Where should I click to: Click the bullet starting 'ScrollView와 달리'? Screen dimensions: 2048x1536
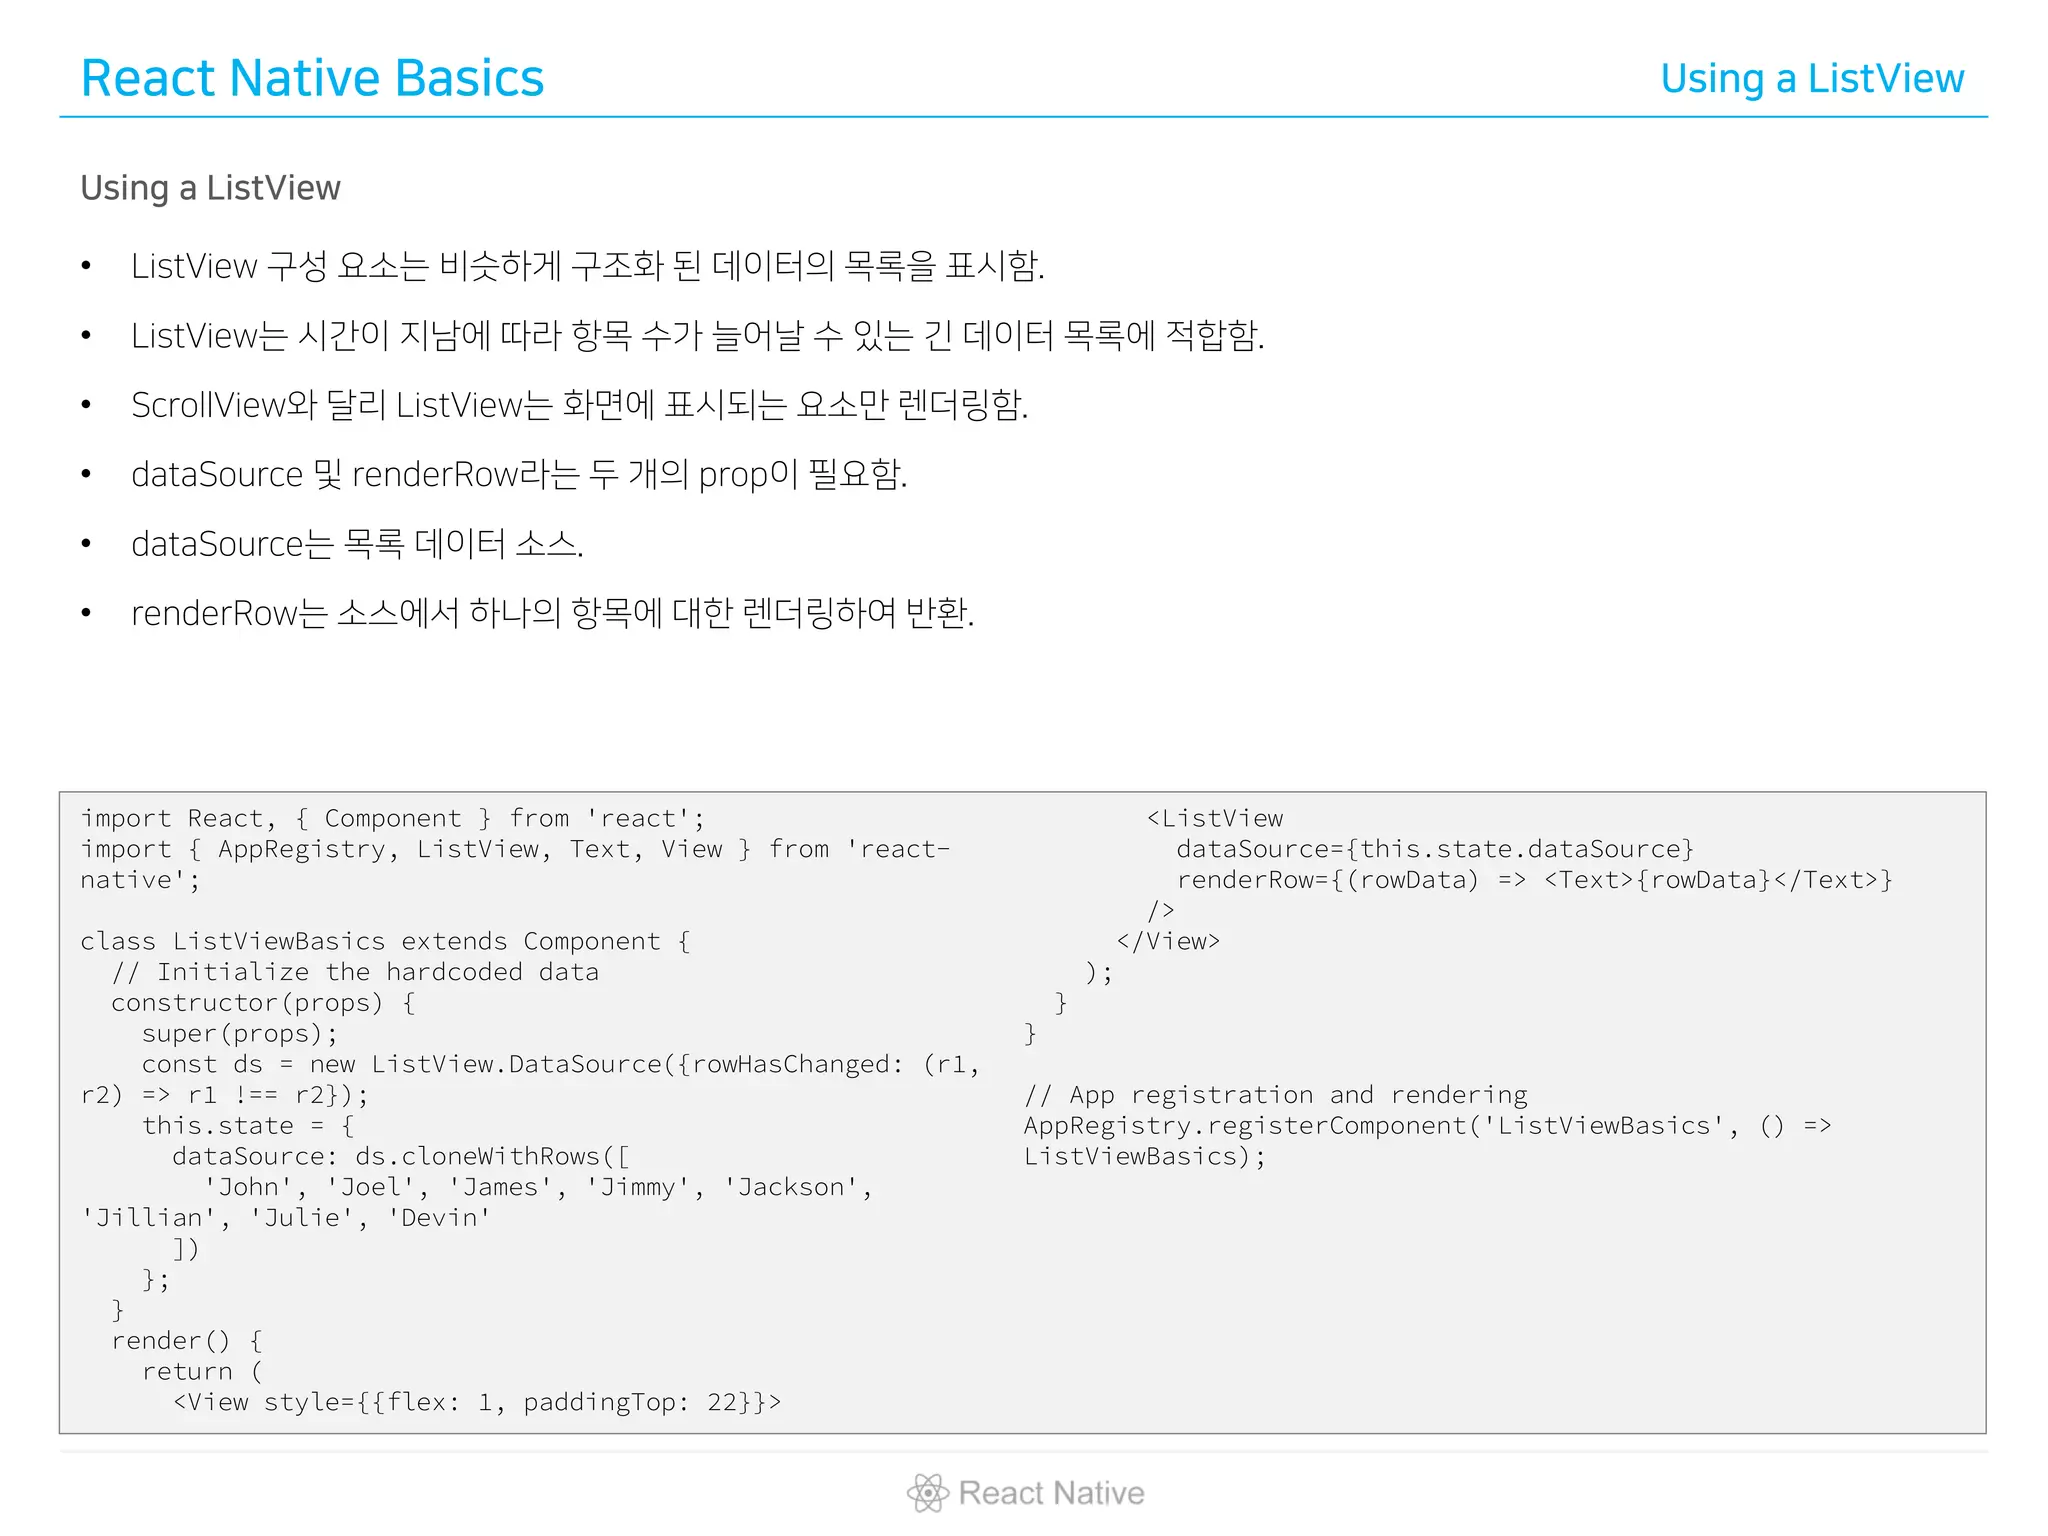[x=580, y=405]
